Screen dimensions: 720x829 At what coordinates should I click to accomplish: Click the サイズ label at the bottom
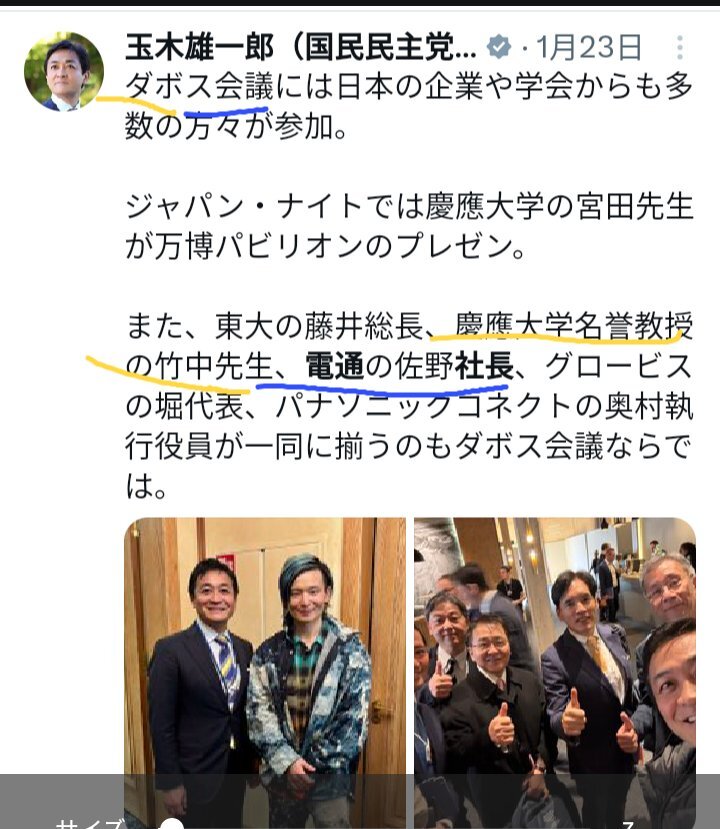[x=90, y=824]
